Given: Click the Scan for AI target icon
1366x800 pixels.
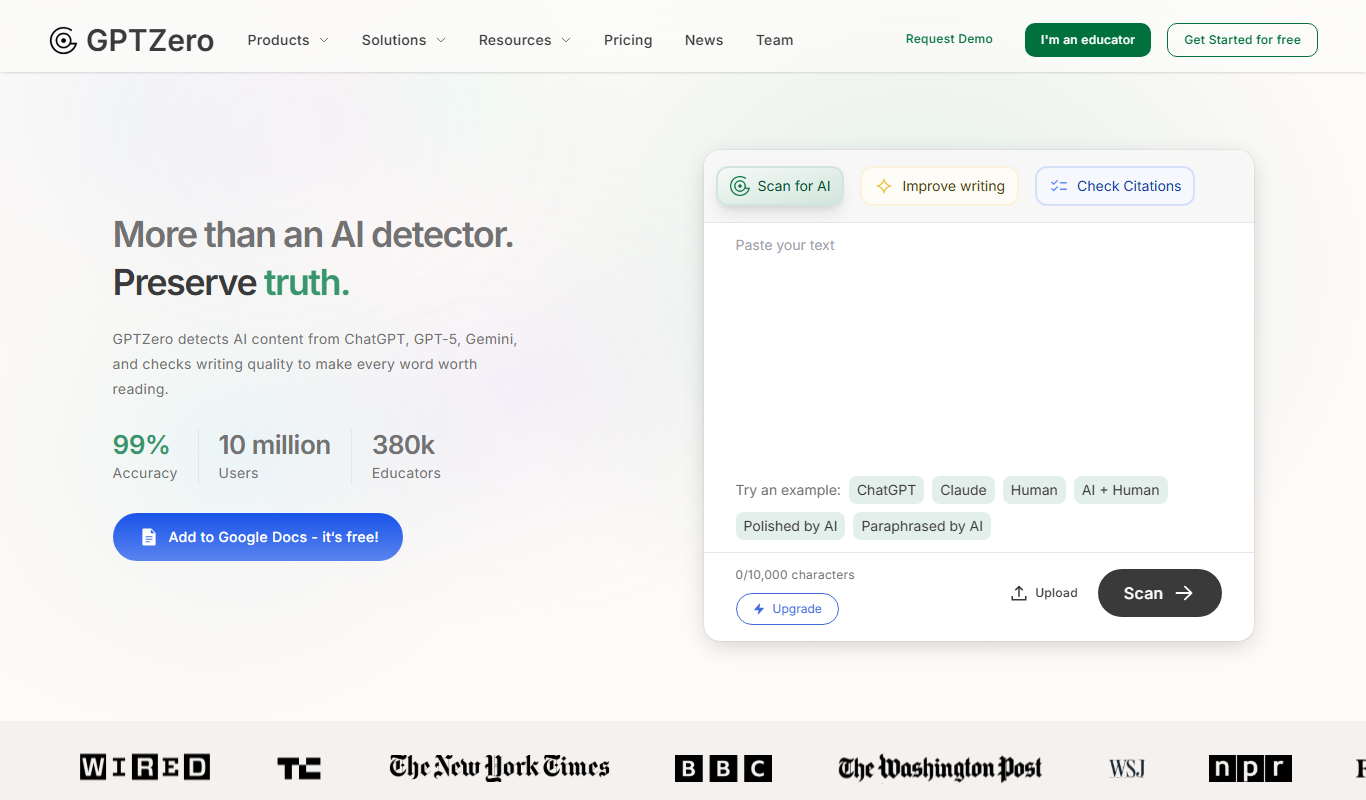Looking at the screenshot, I should (740, 186).
